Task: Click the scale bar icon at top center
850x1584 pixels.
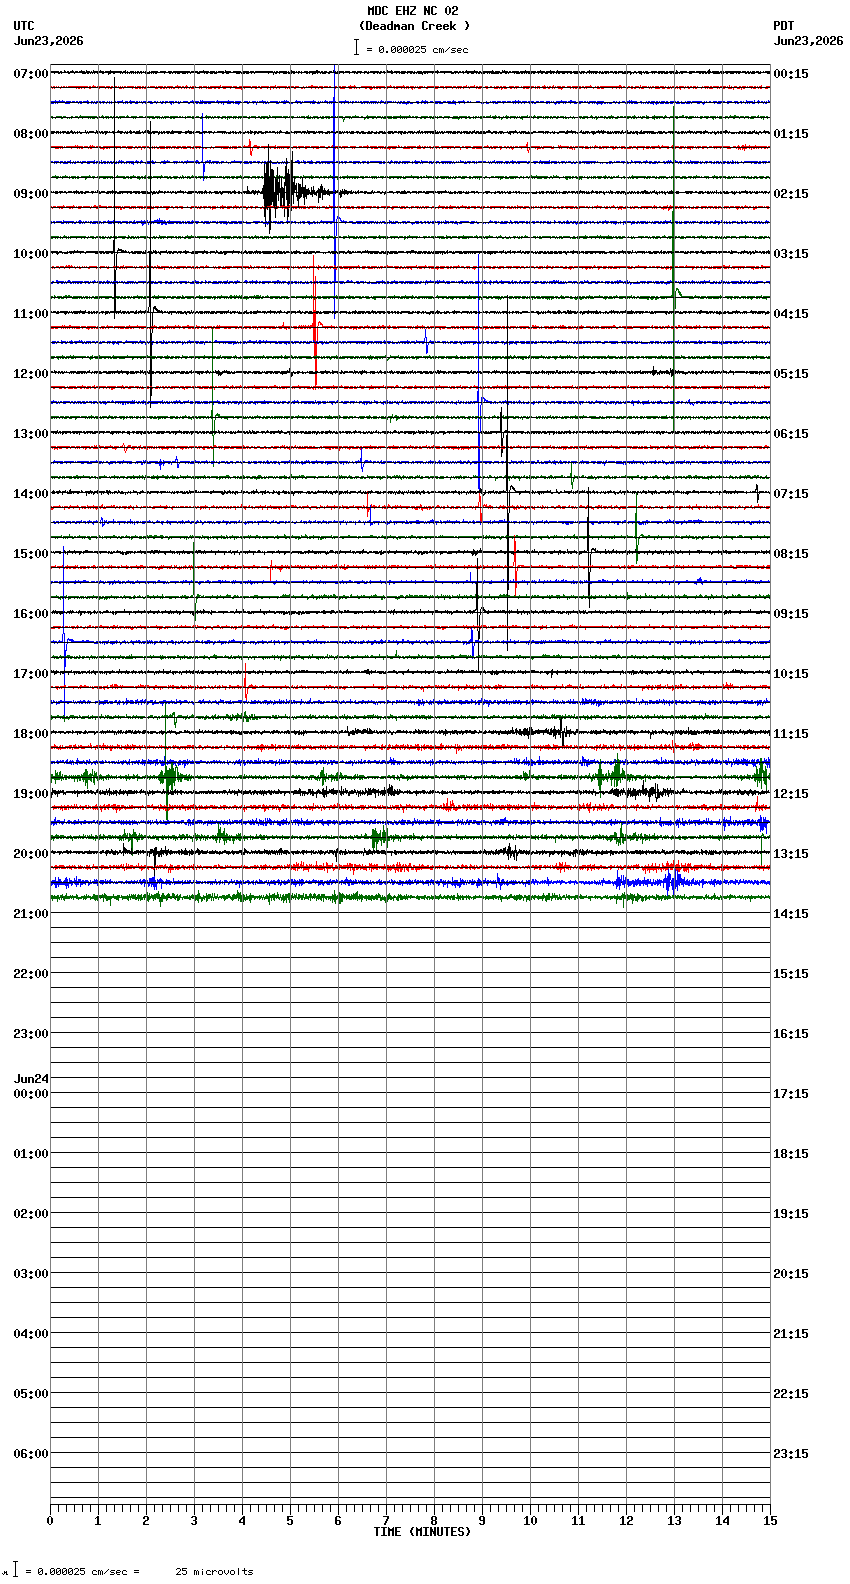Action: point(356,47)
